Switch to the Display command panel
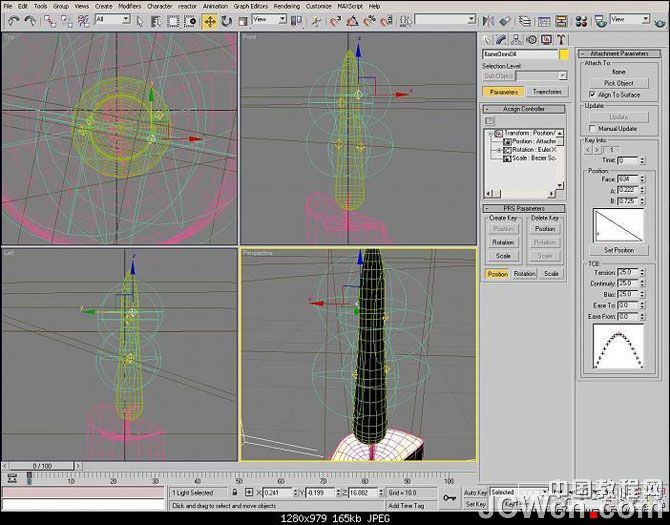 [546, 40]
